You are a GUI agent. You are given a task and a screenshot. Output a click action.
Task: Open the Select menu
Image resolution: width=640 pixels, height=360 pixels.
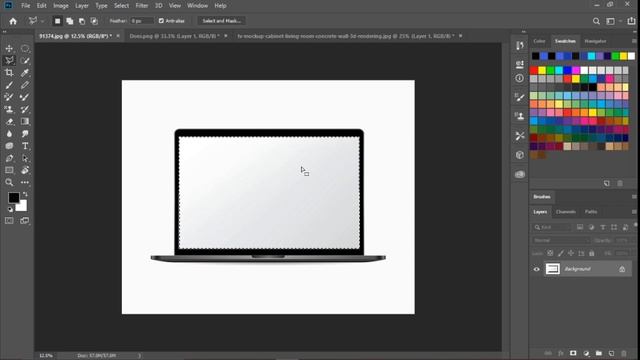[121, 6]
